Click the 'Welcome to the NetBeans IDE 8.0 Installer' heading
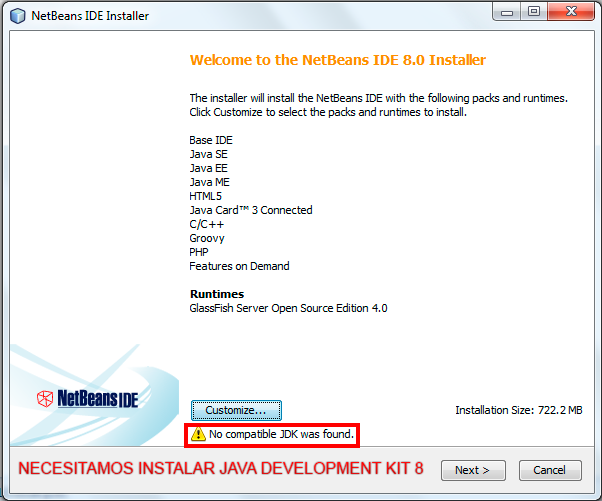Screen dimensions: 602x501 [x=338, y=60]
